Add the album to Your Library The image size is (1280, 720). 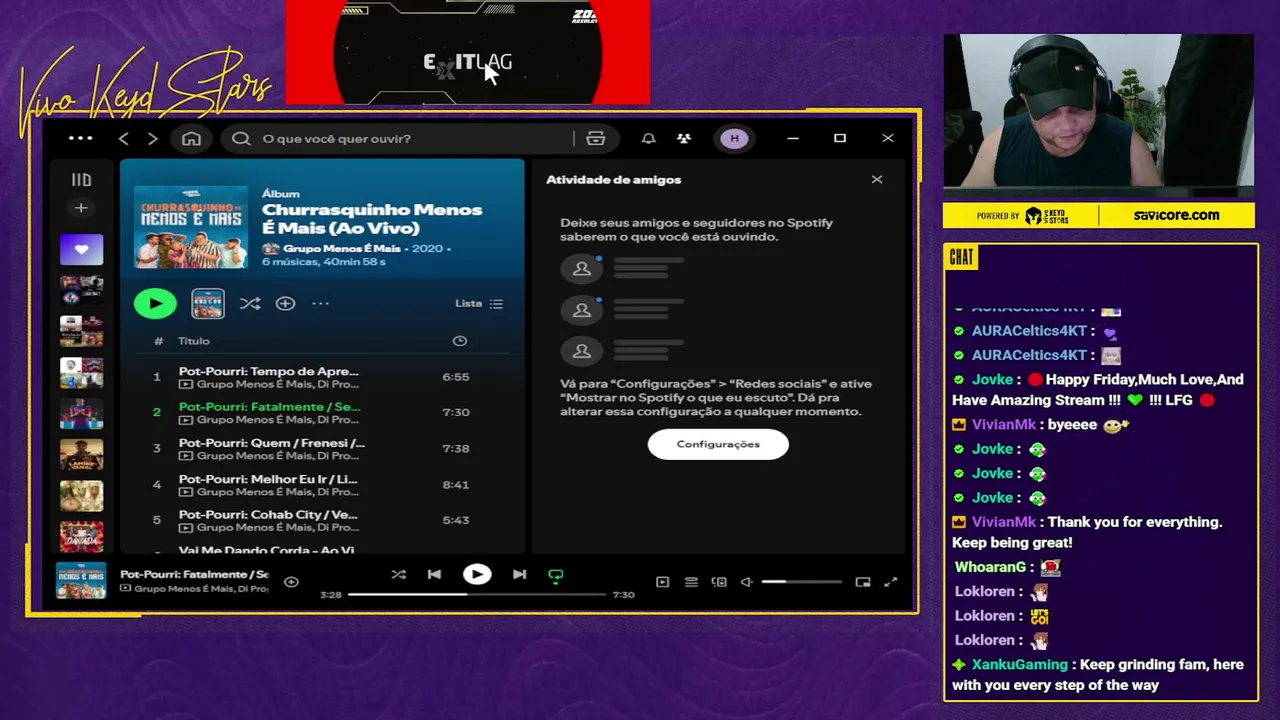(x=285, y=303)
